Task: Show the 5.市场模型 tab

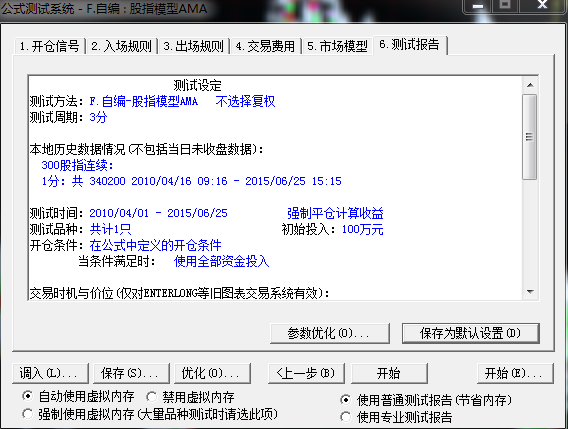Action: tap(337, 46)
